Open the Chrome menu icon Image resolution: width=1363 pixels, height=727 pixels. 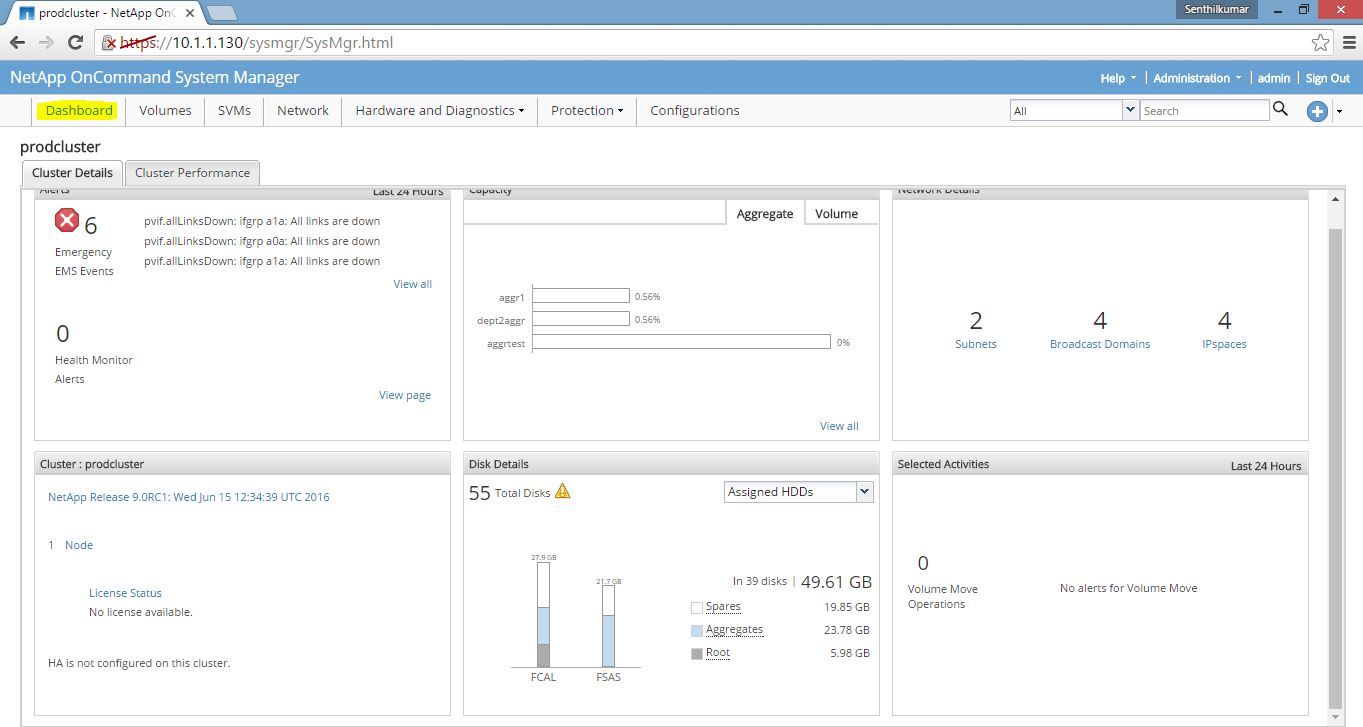[1348, 42]
